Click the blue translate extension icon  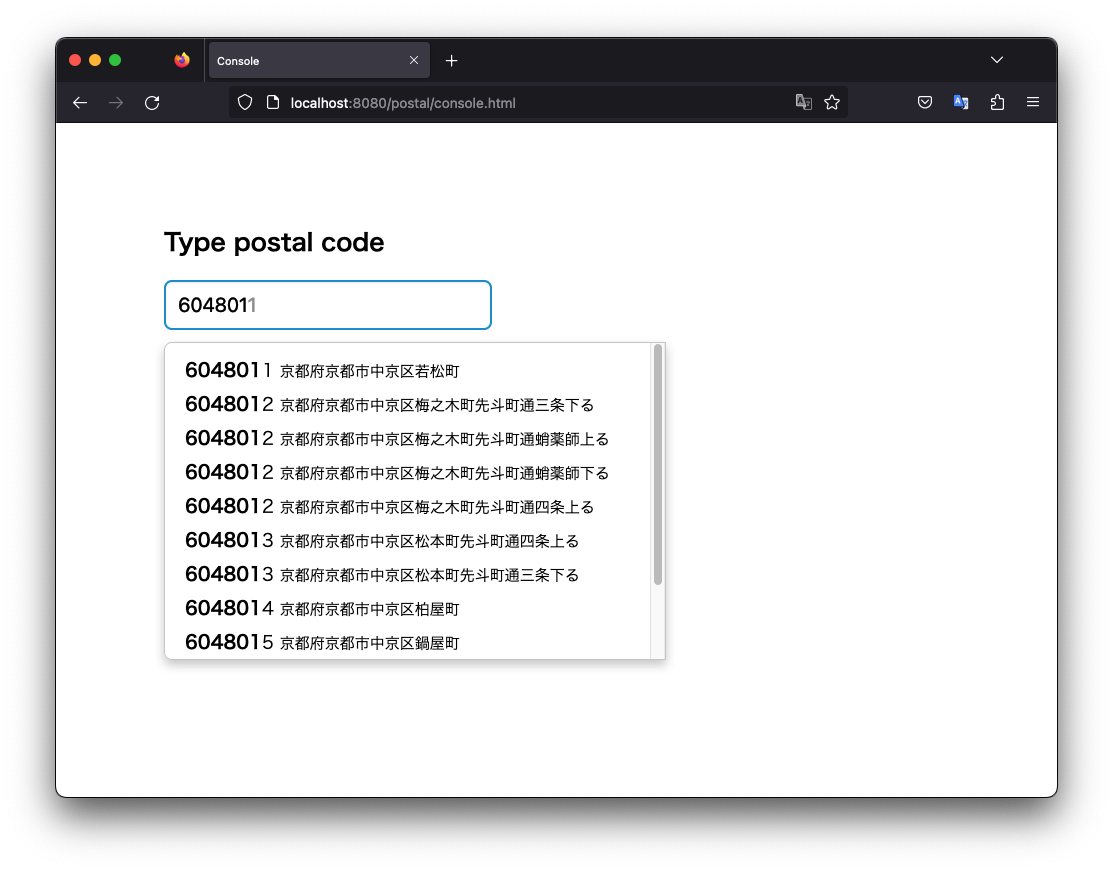pyautogui.click(x=960, y=102)
